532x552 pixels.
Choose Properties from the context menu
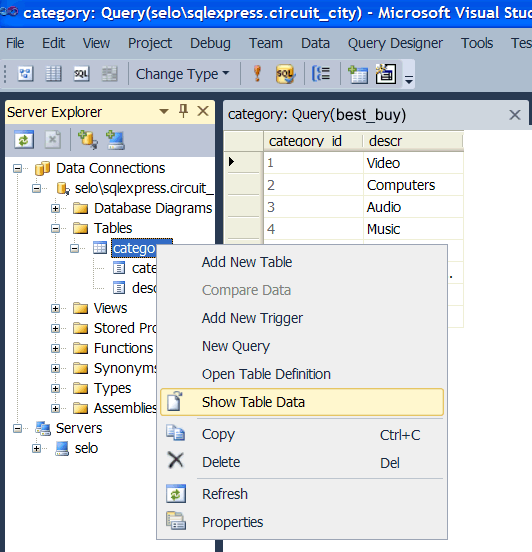[302, 522]
